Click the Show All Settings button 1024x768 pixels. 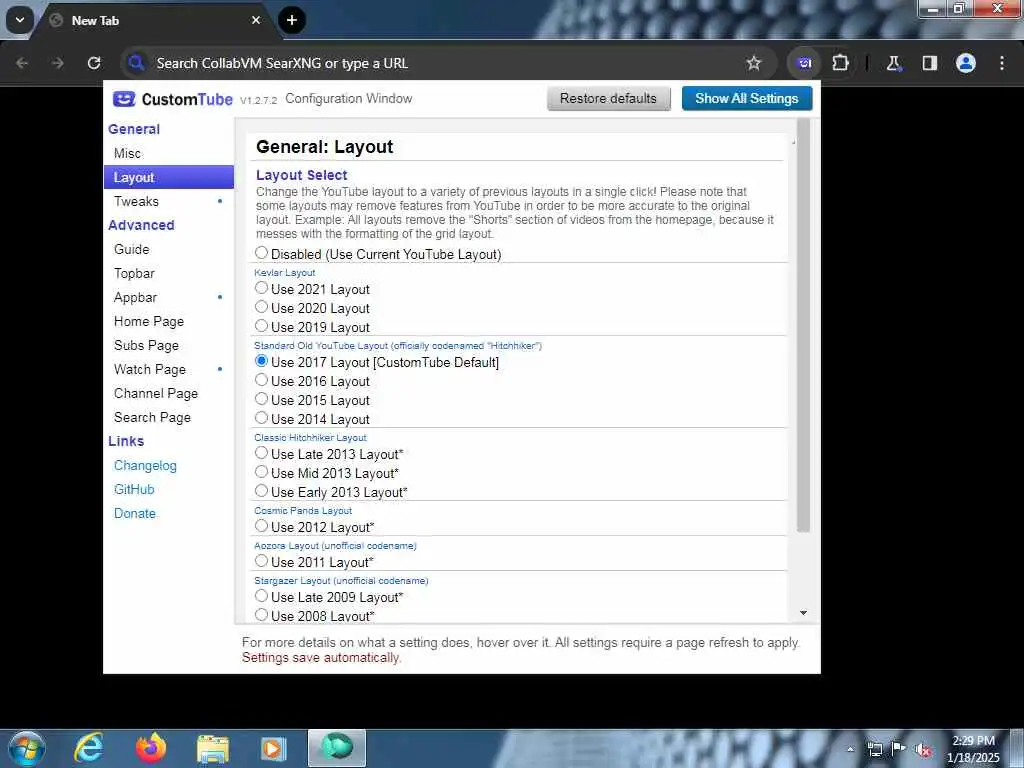746,99
